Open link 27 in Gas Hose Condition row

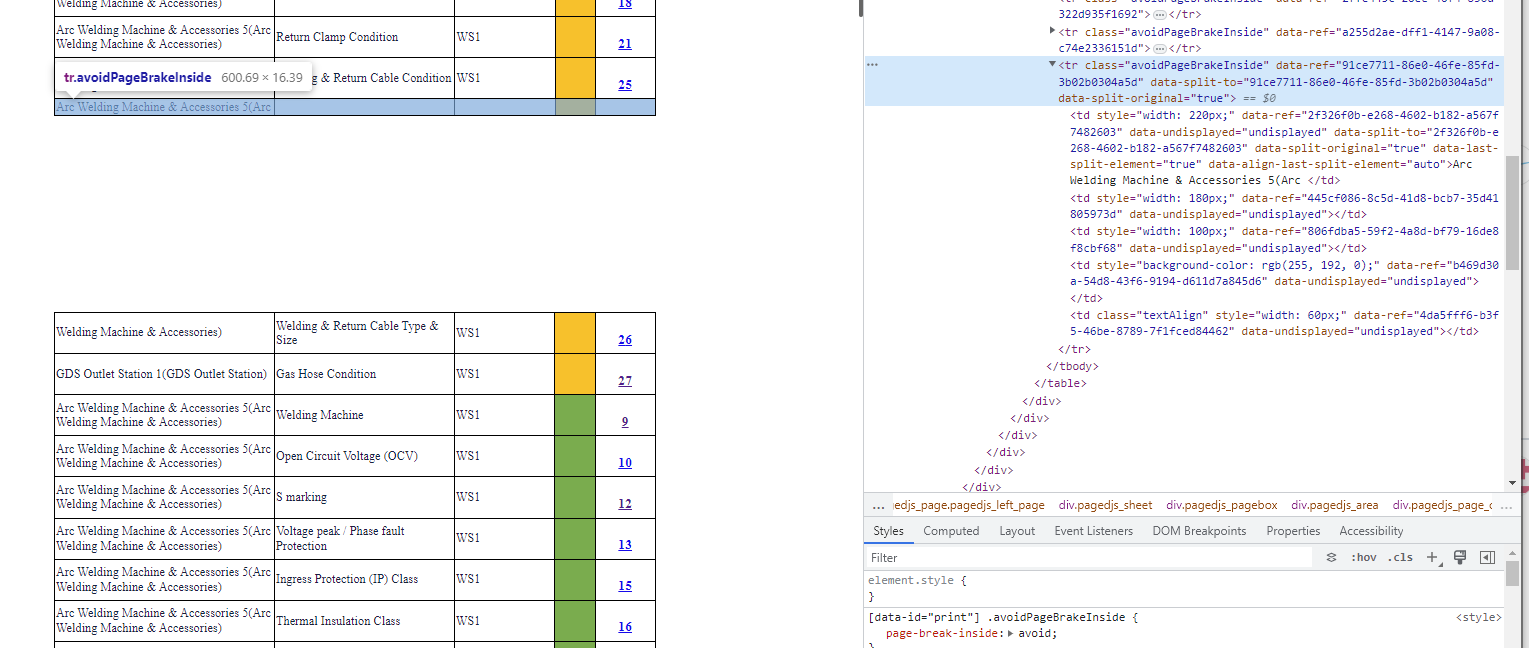pos(625,381)
